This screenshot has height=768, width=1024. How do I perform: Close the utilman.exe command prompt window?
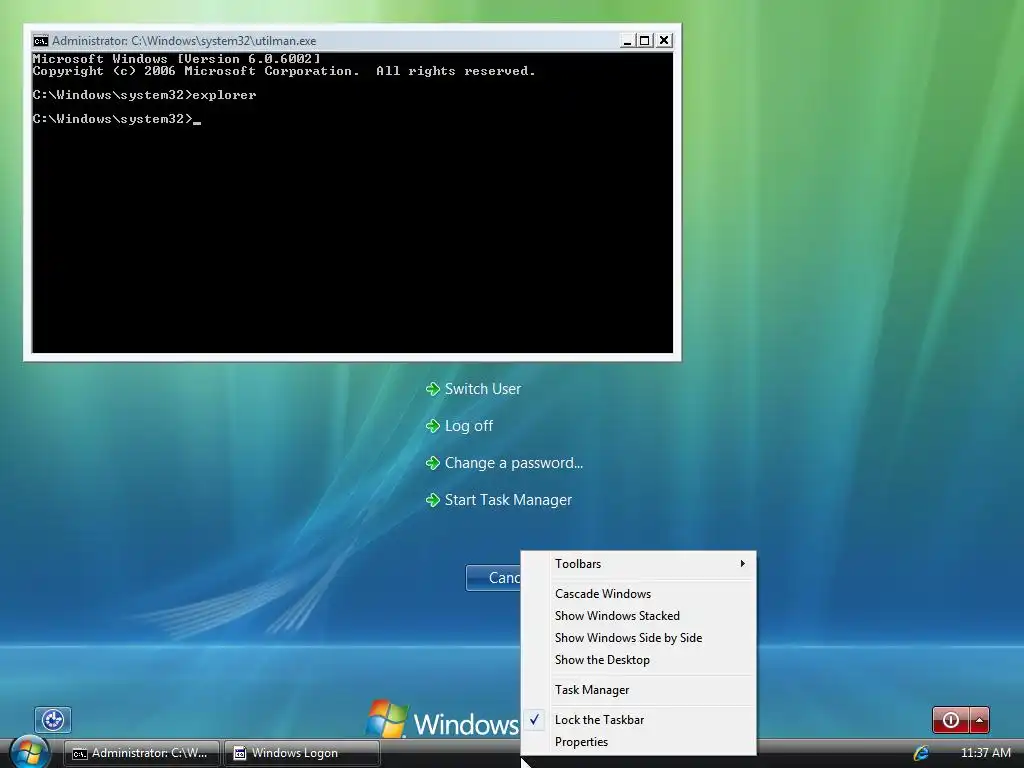tap(664, 40)
